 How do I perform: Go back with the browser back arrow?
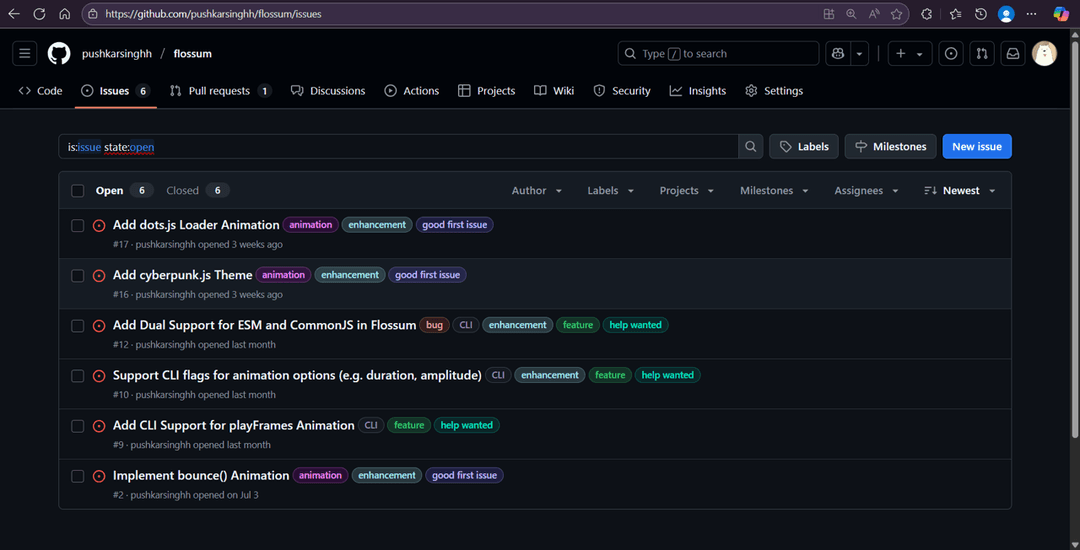(x=14, y=14)
